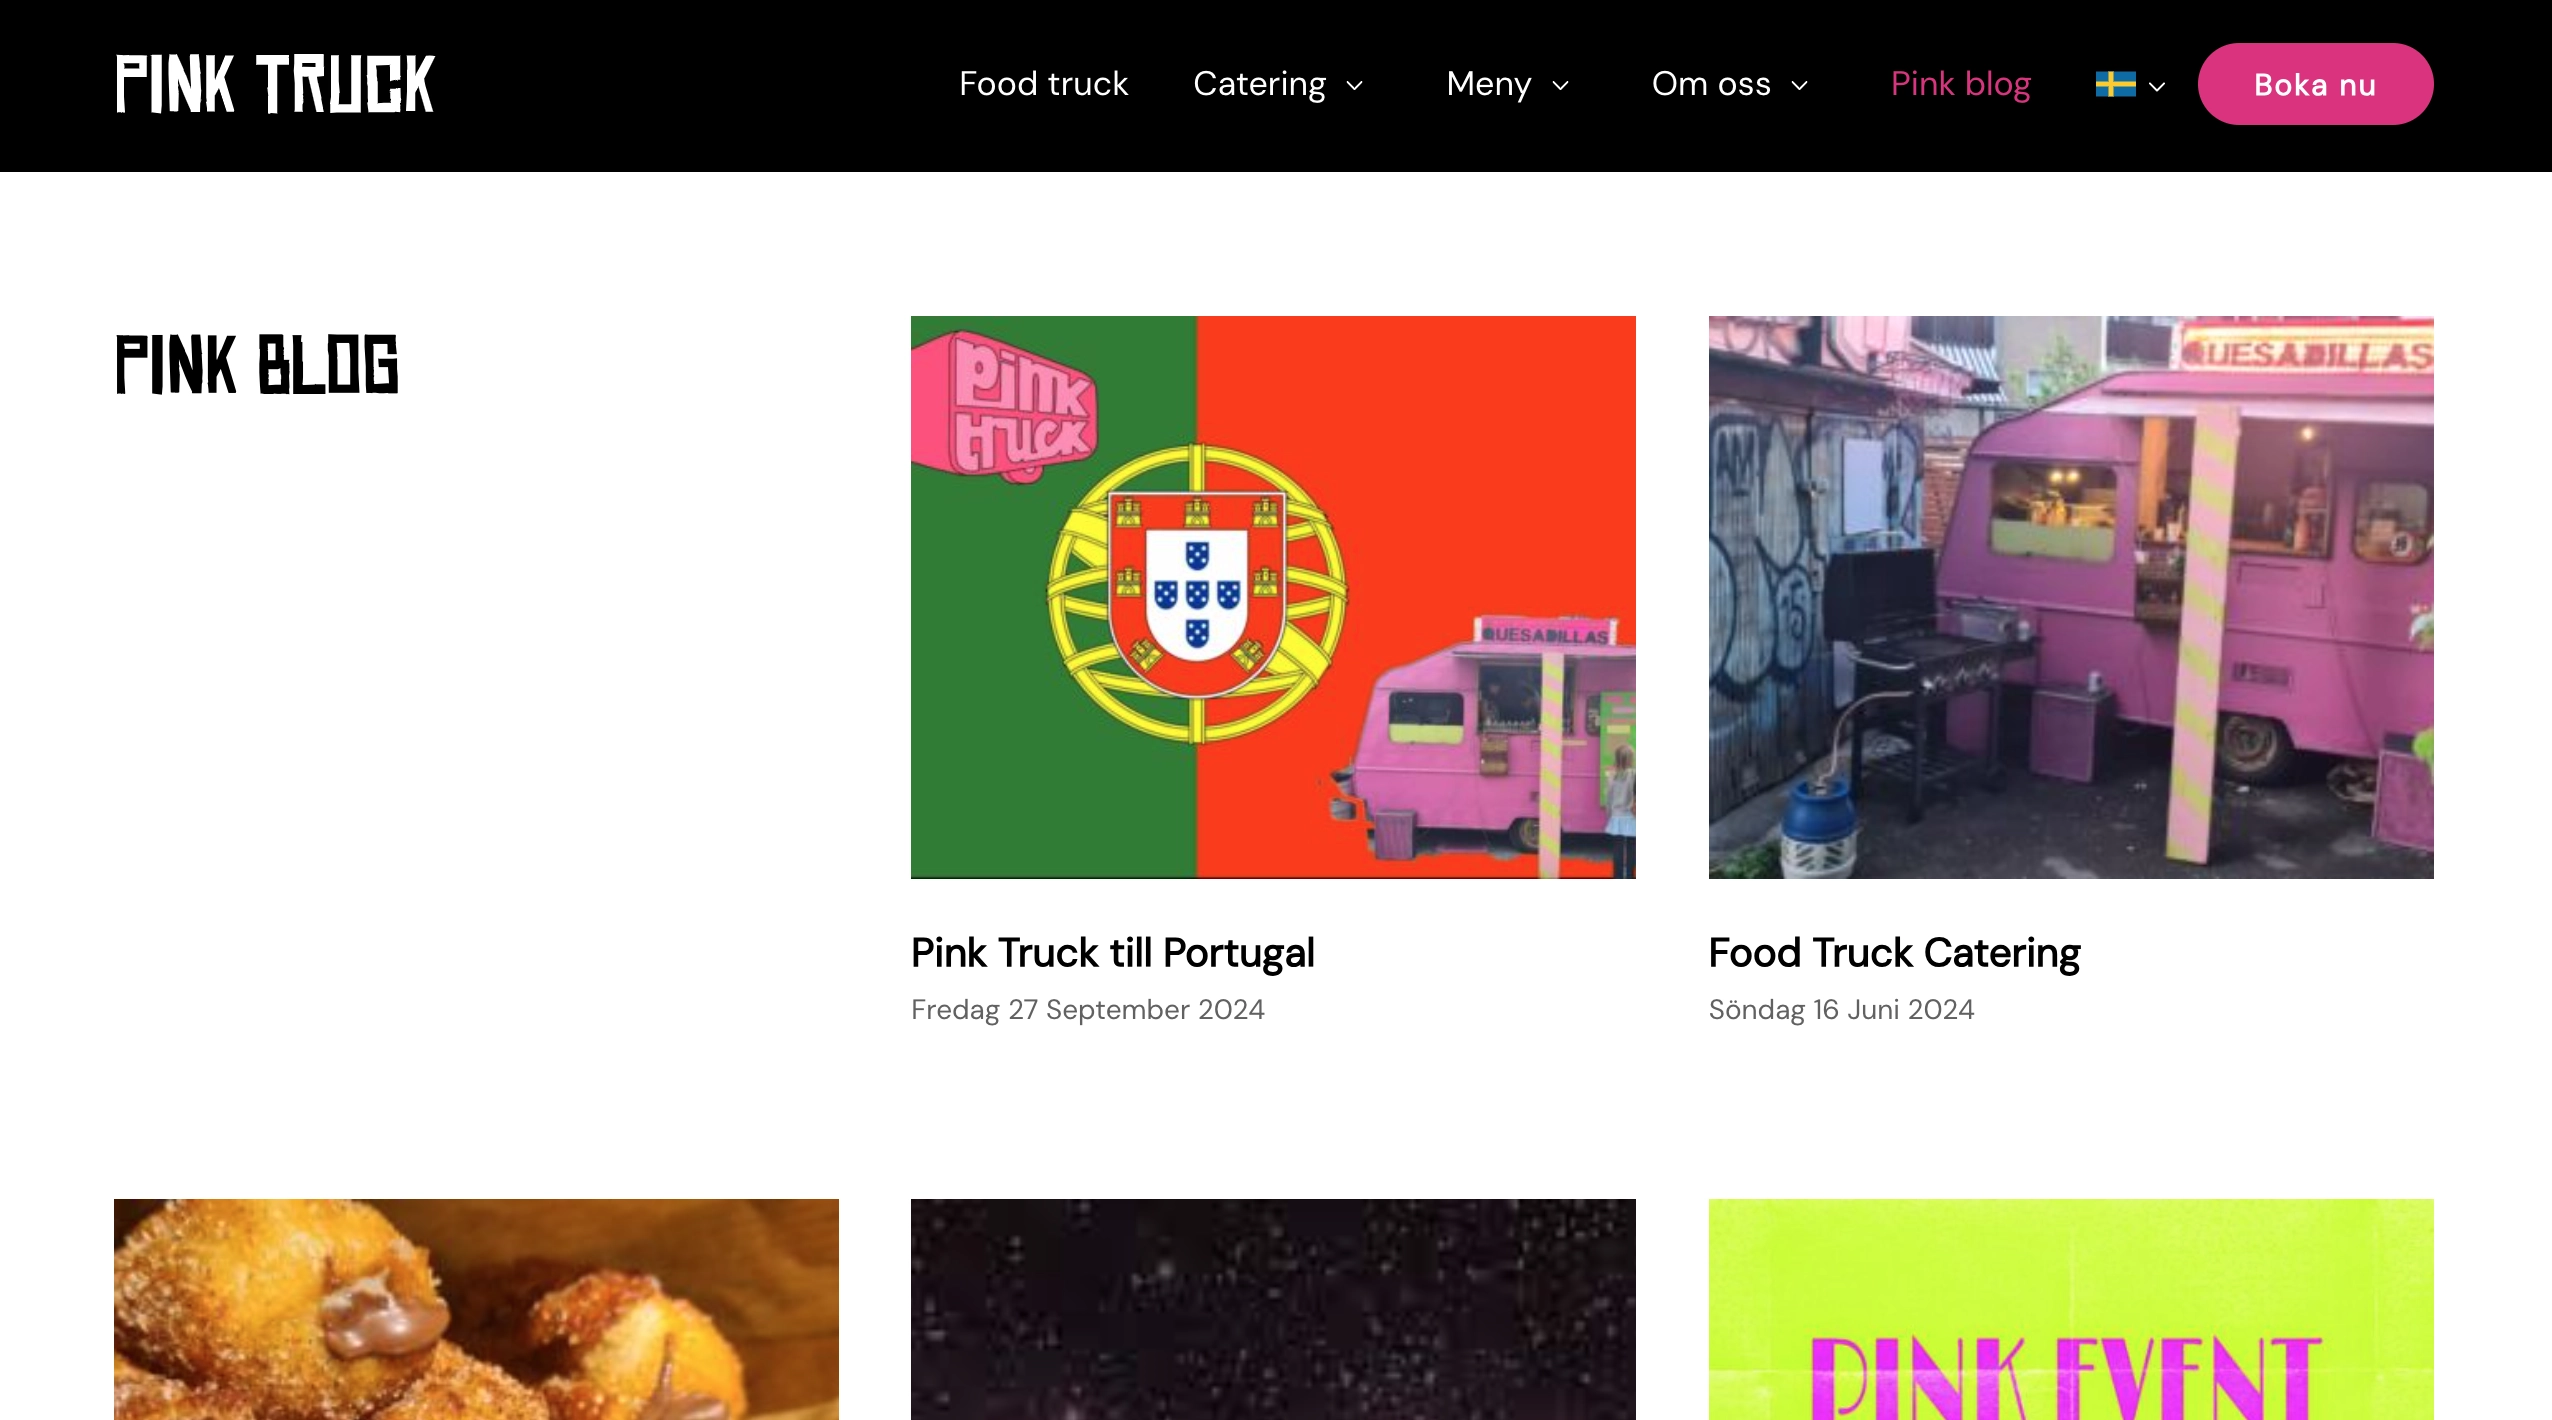
Task: Expand the language selector chevron
Action: click(2157, 87)
